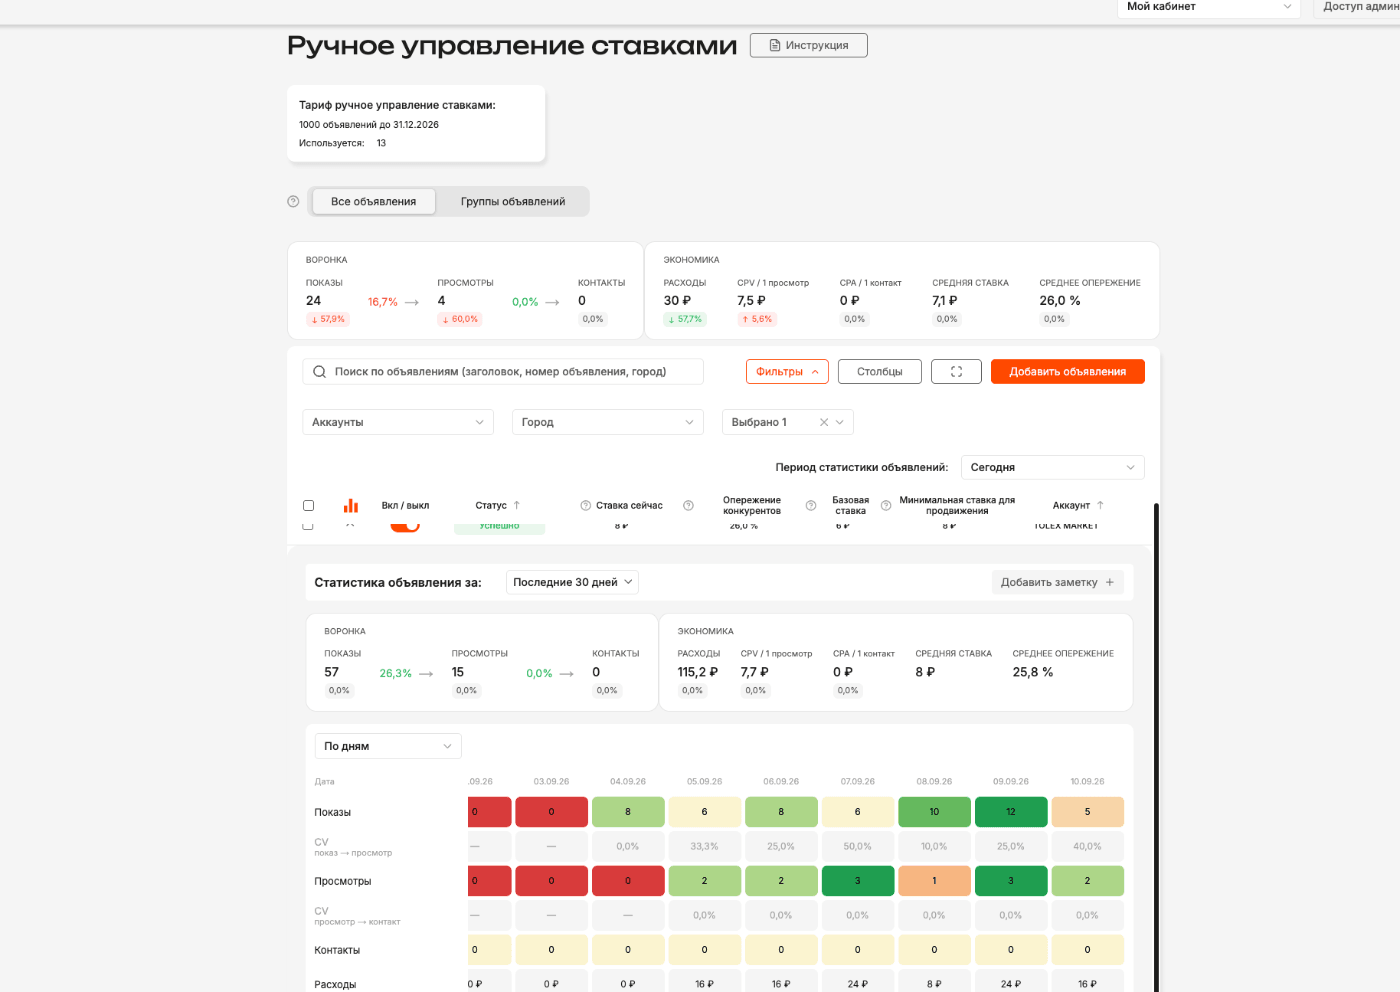Click the help icon left of 'Опережение конкурентов'
The image size is (1400, 992).
pos(688,506)
